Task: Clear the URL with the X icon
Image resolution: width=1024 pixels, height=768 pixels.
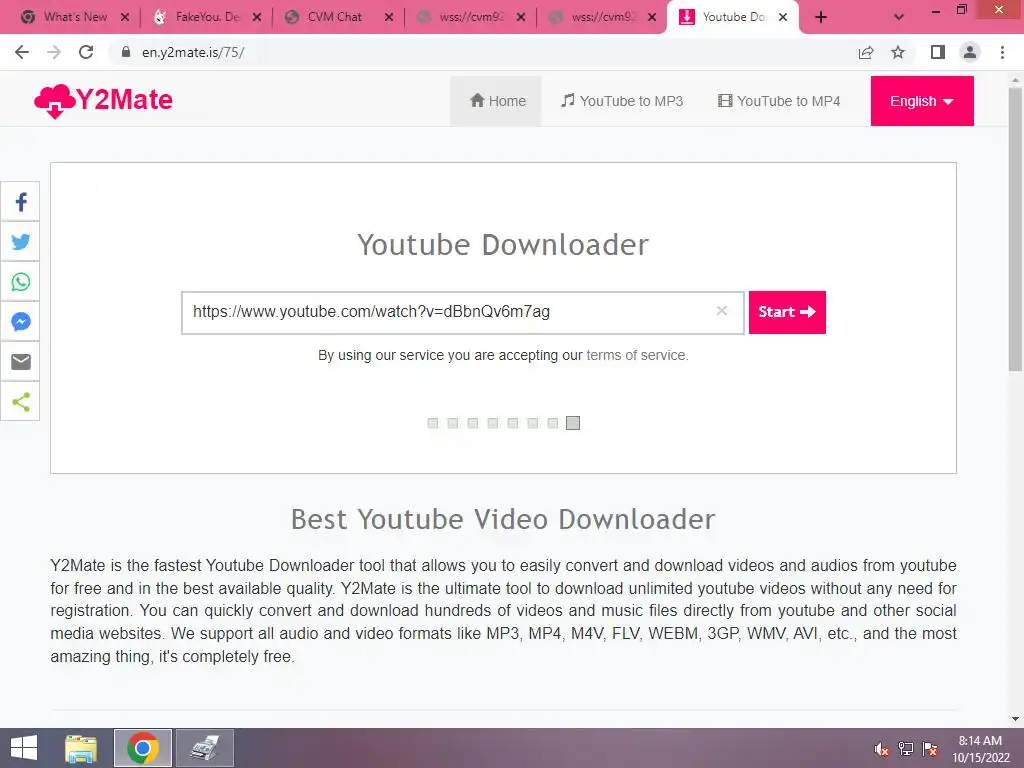Action: click(722, 311)
